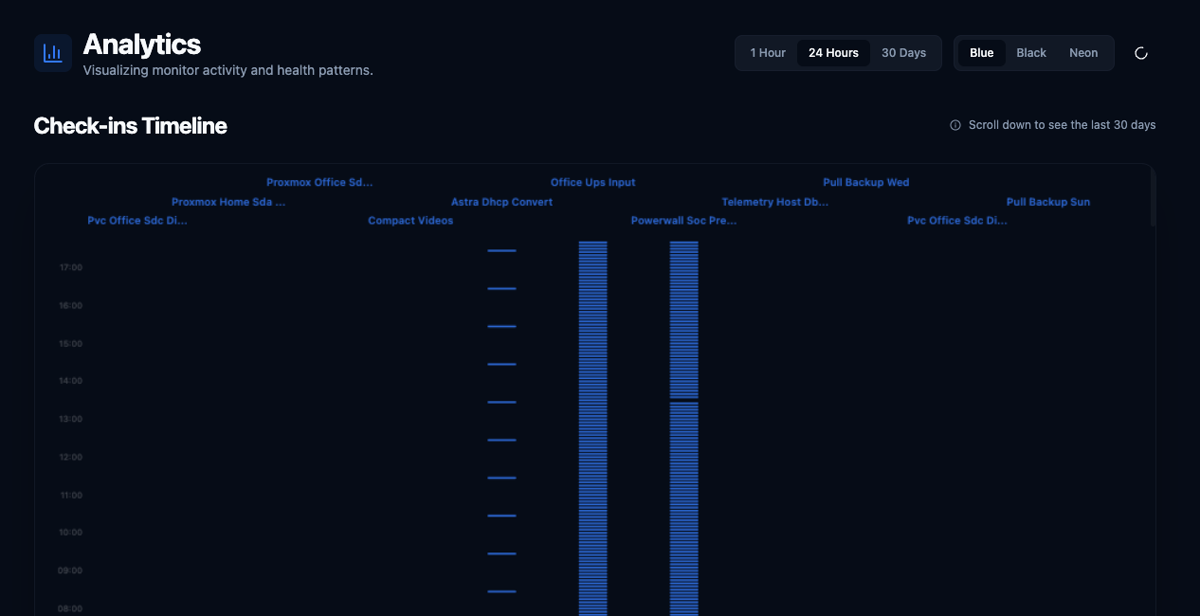Click the Analytics page title
Viewport: 1200px width, 616px height.
[142, 44]
